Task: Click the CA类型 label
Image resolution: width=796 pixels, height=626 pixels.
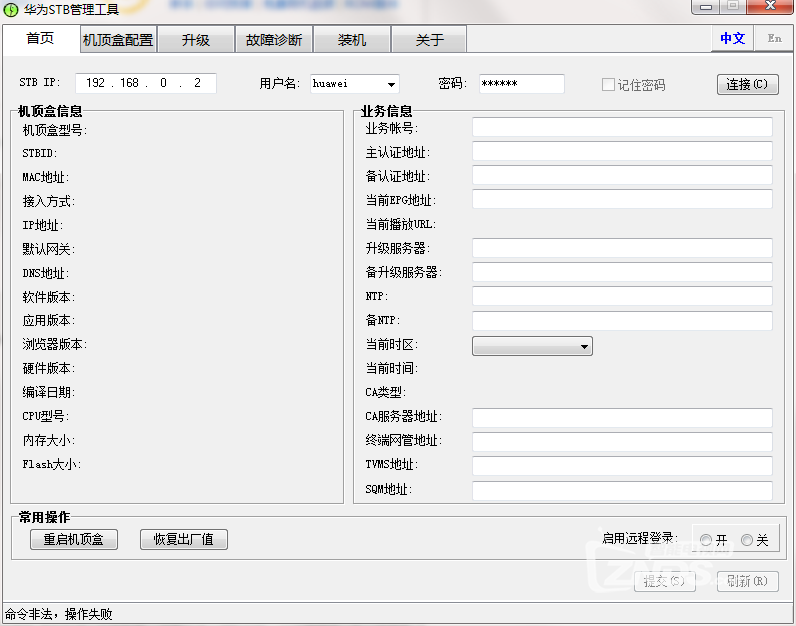Action: point(386,392)
